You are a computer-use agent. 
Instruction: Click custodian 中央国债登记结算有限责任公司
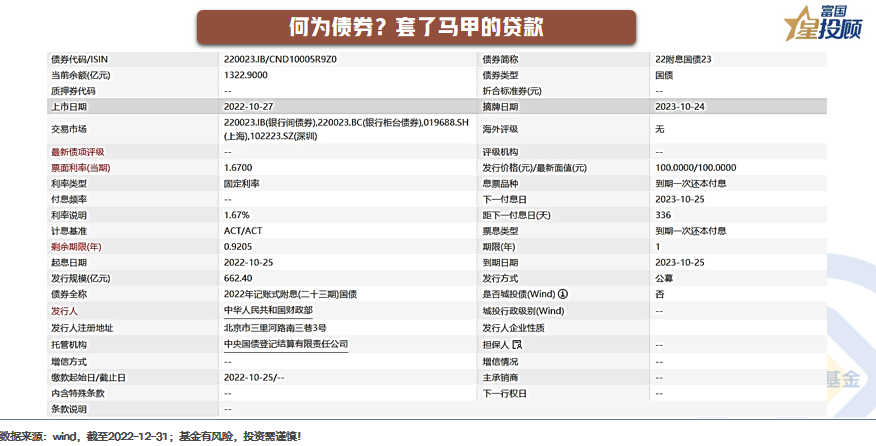pyautogui.click(x=286, y=344)
